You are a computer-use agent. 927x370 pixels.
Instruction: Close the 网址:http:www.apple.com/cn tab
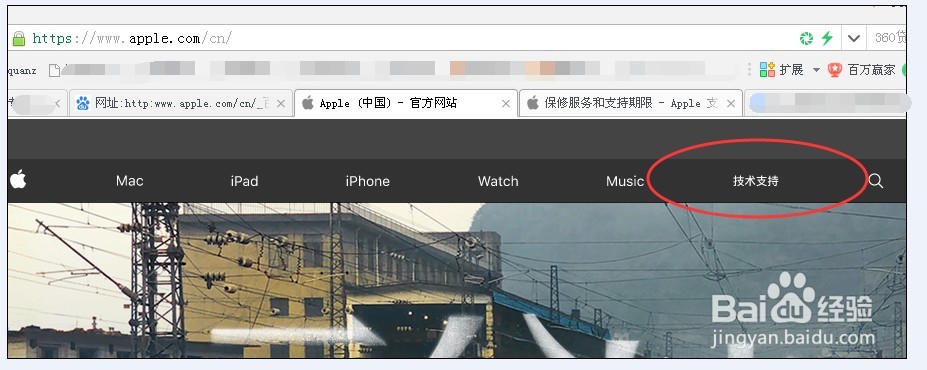click(281, 103)
